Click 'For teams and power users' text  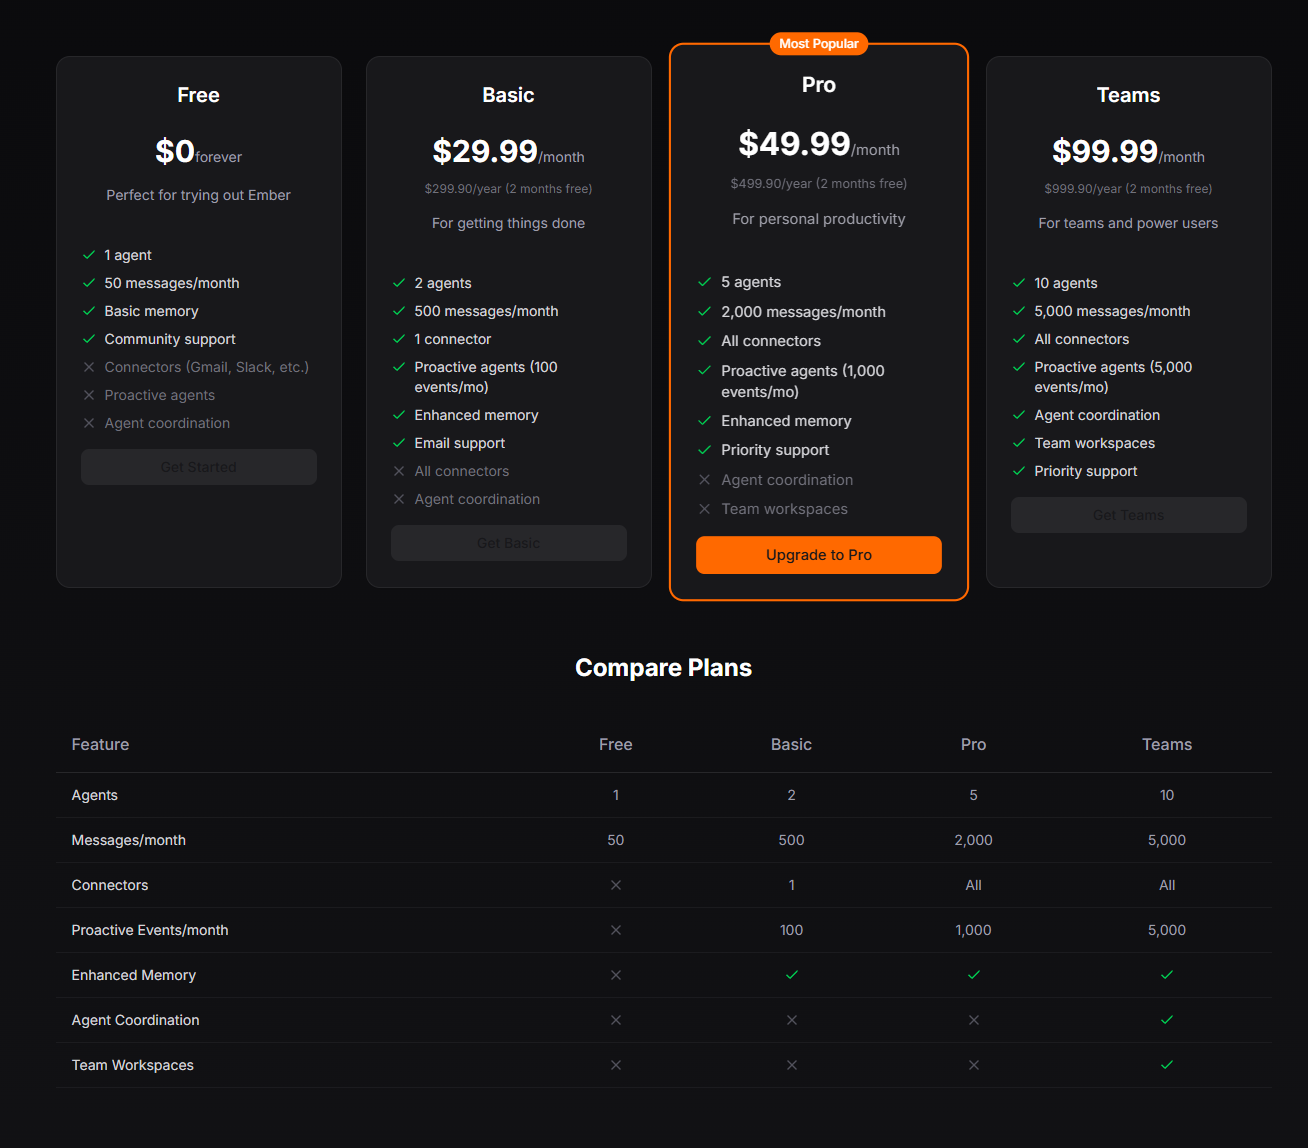click(1128, 223)
